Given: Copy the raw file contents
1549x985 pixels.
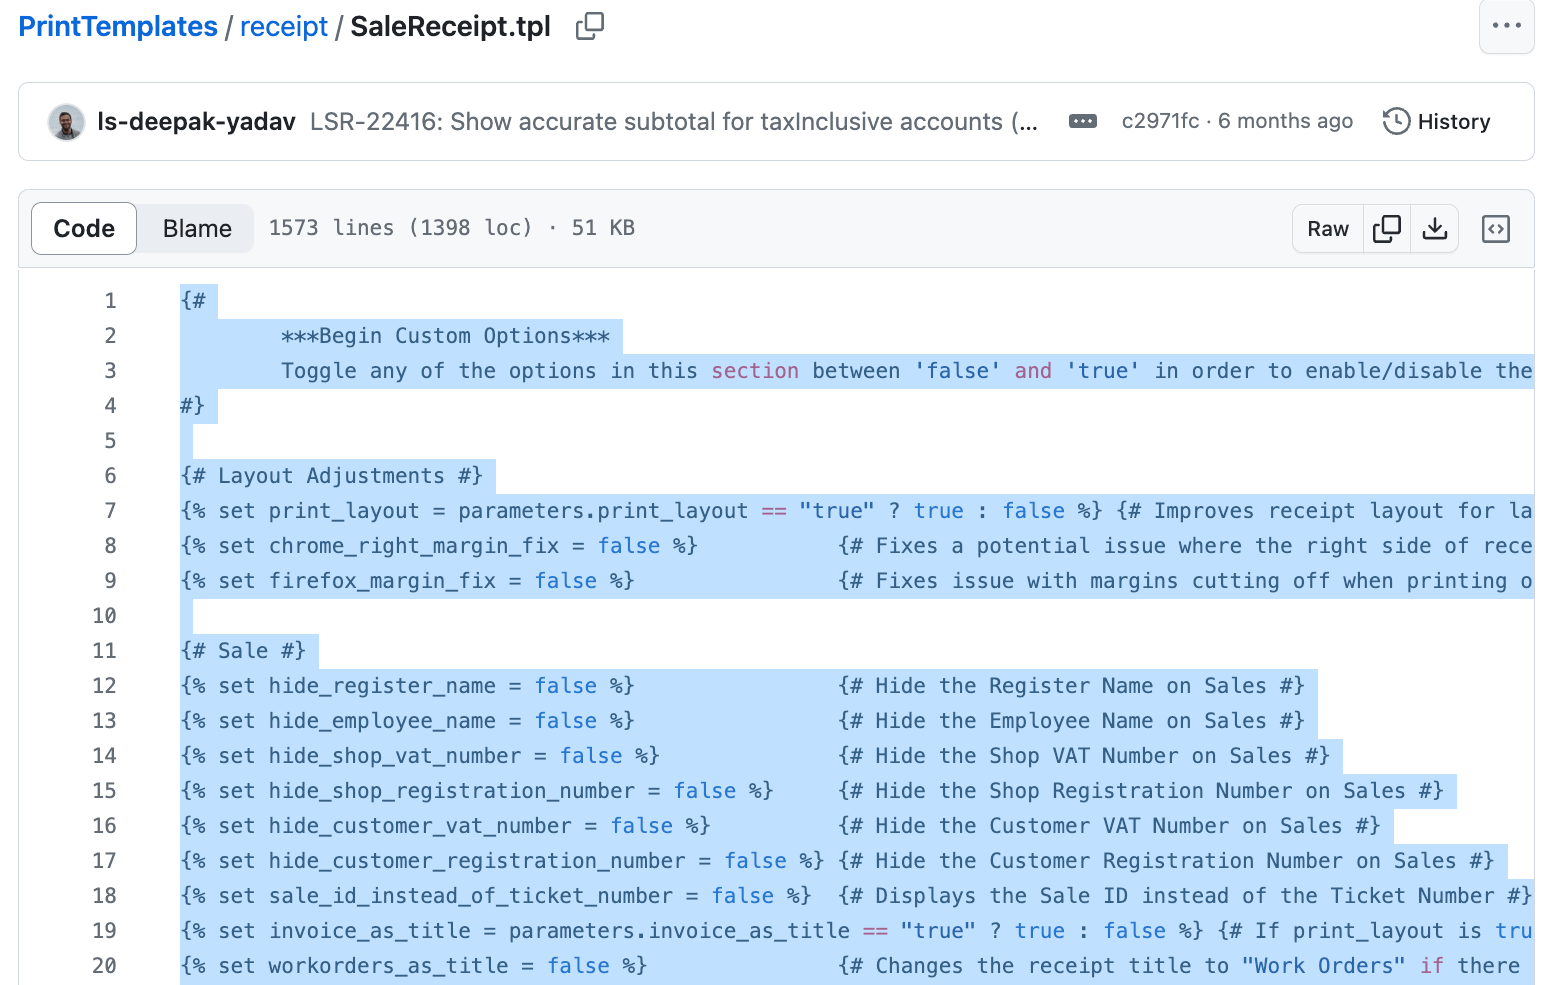Looking at the screenshot, I should 1386,228.
